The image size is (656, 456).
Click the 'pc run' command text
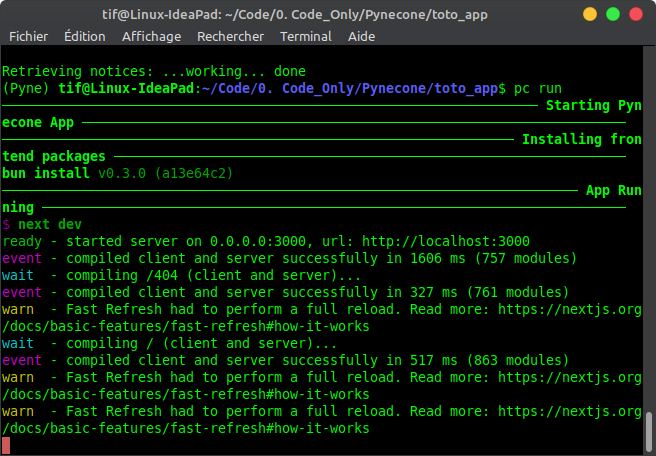tap(538, 88)
